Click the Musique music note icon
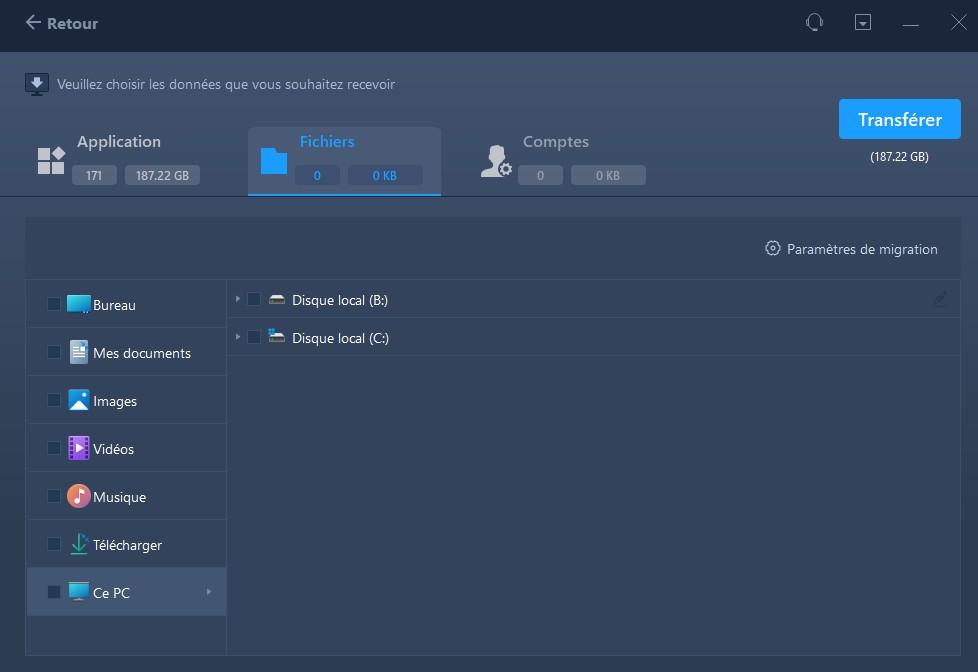 point(79,497)
